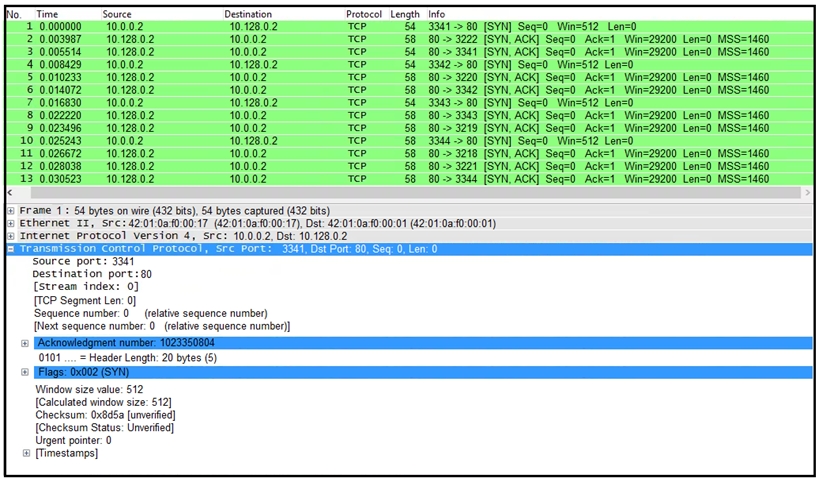
Task: Sort by the Protocol column header
Action: coord(364,14)
